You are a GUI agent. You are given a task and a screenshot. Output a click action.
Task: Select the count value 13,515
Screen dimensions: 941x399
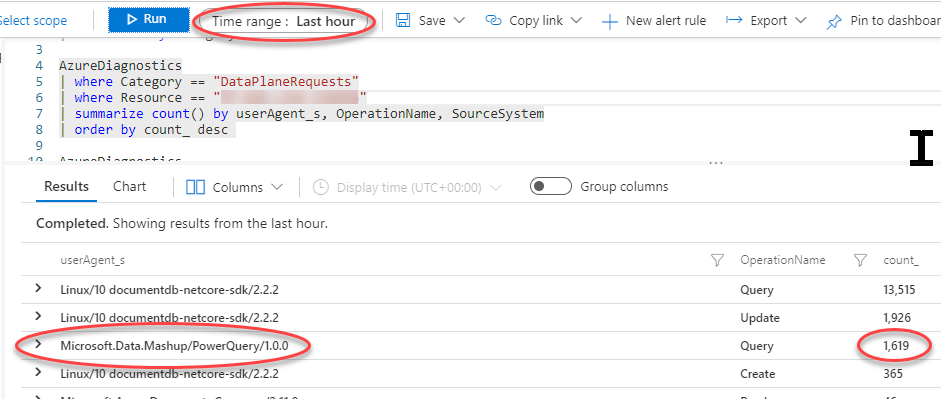[x=899, y=290]
